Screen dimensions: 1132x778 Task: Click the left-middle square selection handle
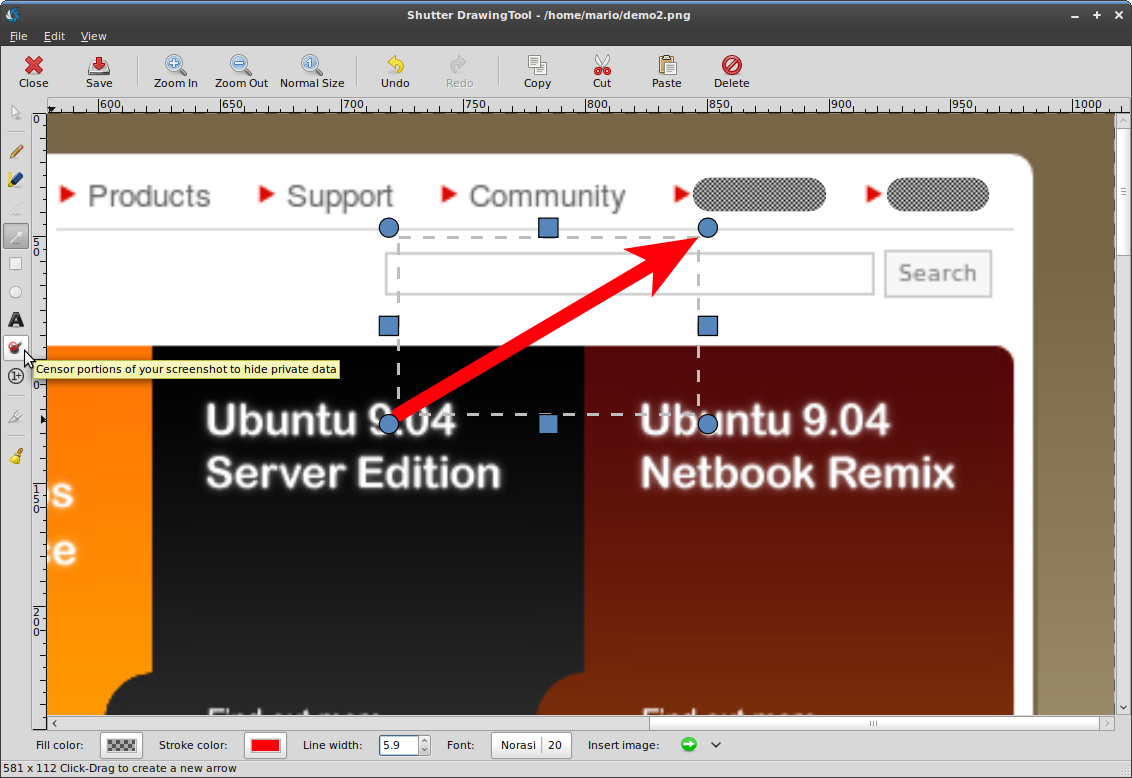pyautogui.click(x=388, y=326)
